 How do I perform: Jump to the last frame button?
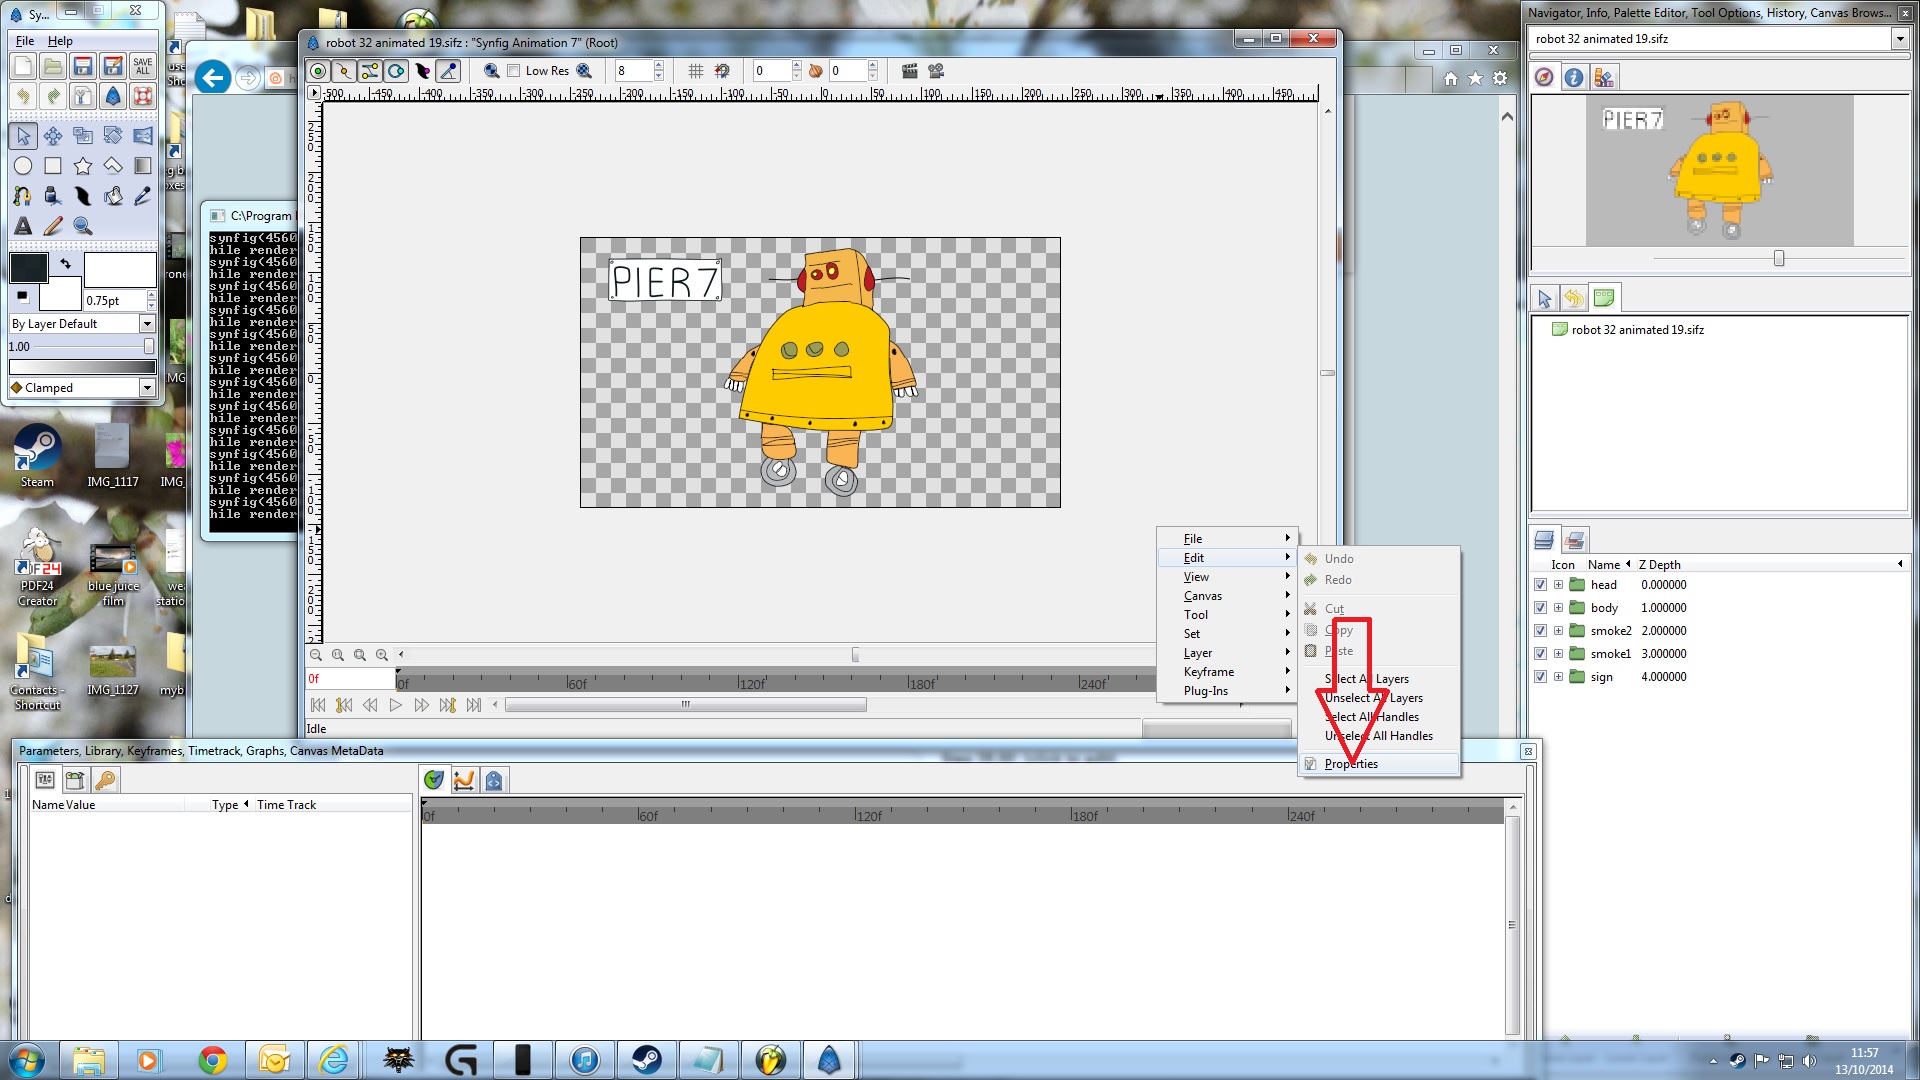474,706
